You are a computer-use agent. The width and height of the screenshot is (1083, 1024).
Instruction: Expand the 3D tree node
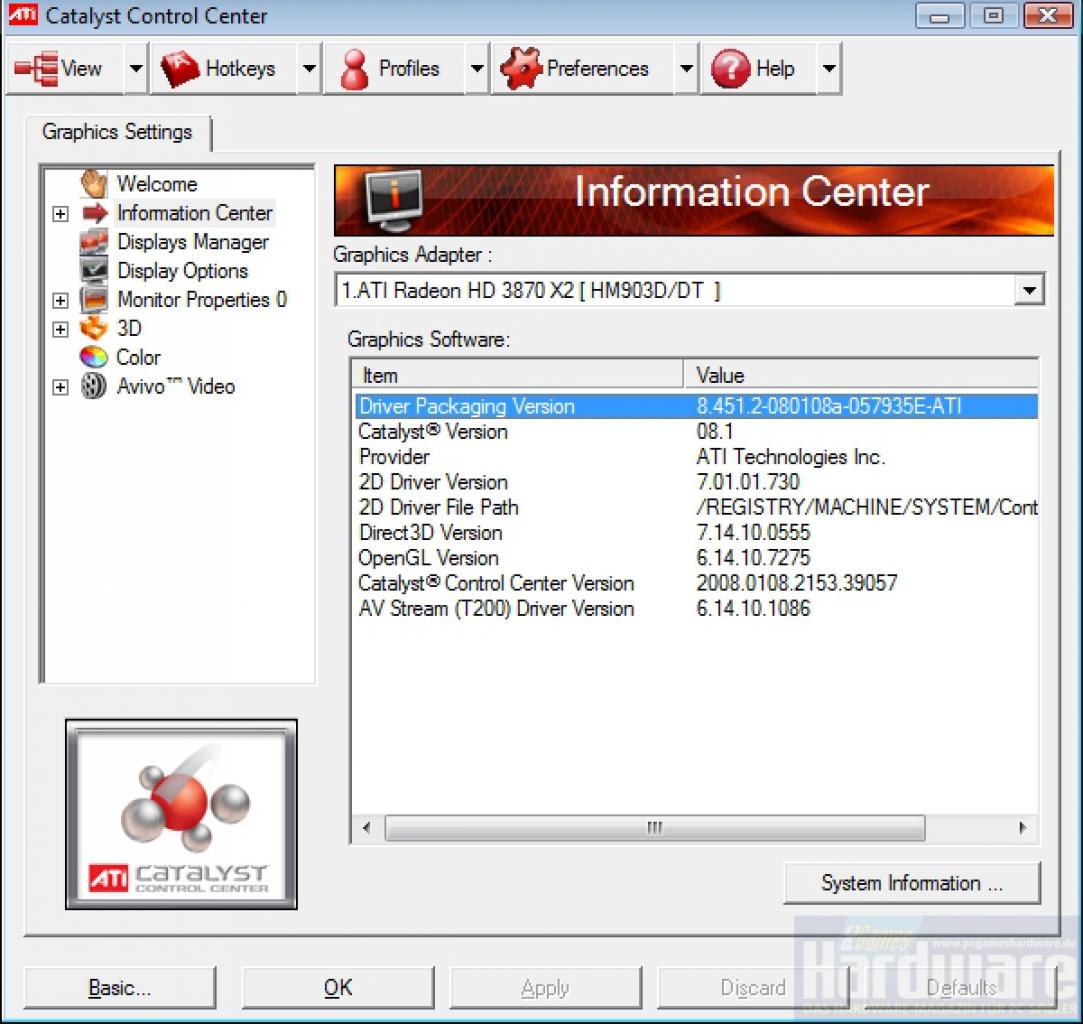[61, 329]
